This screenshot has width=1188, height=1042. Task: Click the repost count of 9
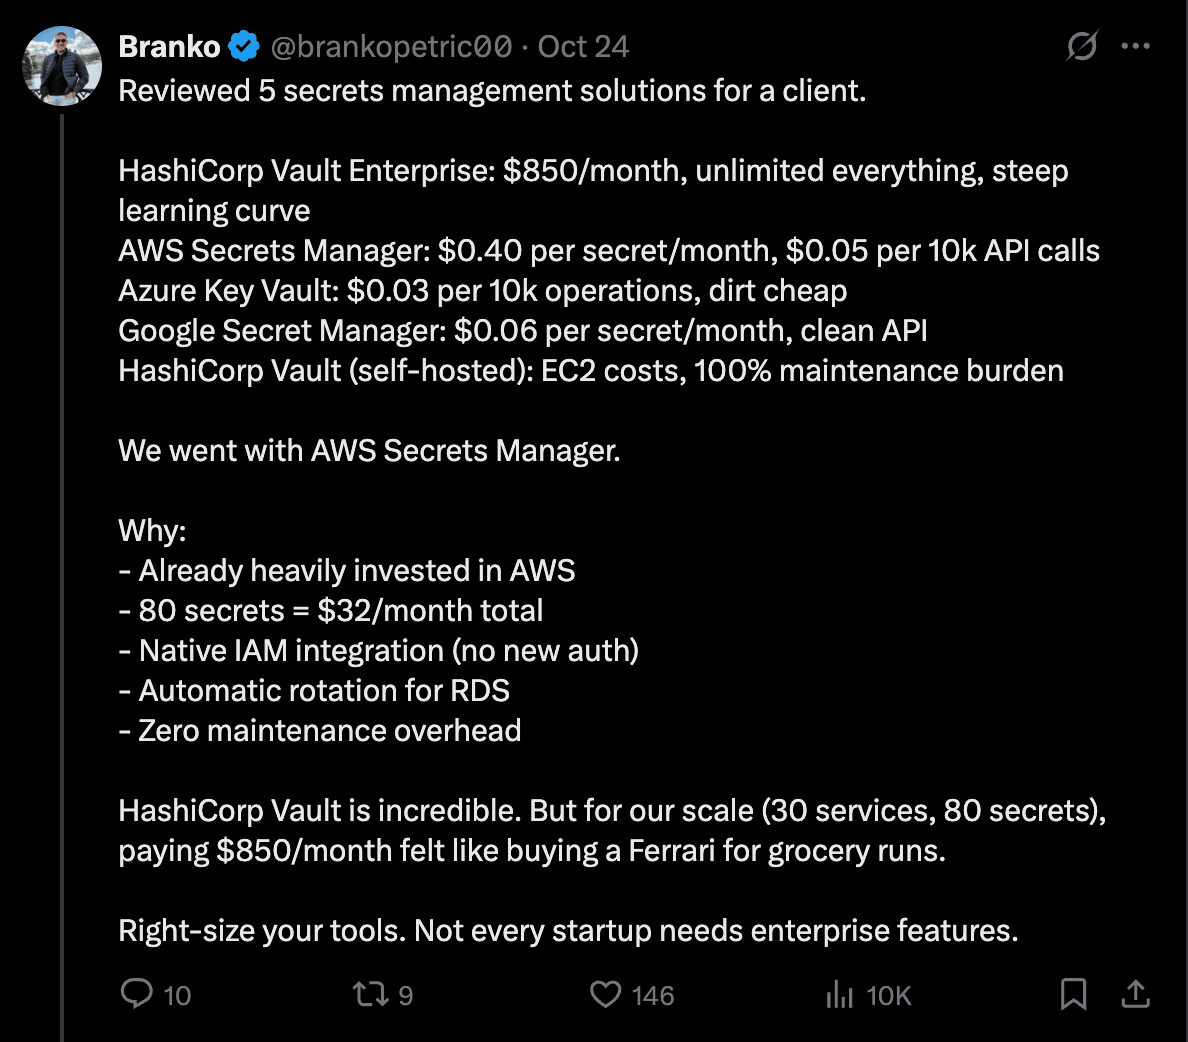pyautogui.click(x=405, y=995)
